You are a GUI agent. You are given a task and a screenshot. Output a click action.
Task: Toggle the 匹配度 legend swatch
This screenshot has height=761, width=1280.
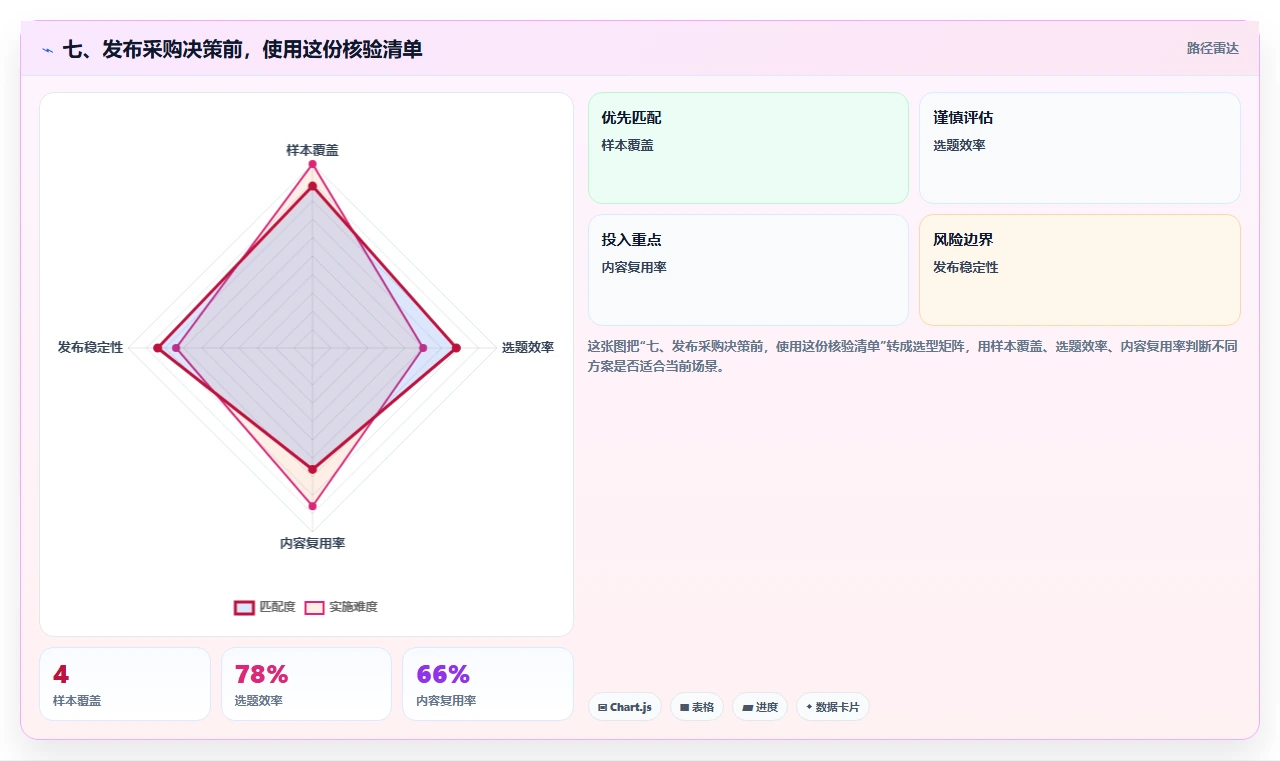coord(245,607)
